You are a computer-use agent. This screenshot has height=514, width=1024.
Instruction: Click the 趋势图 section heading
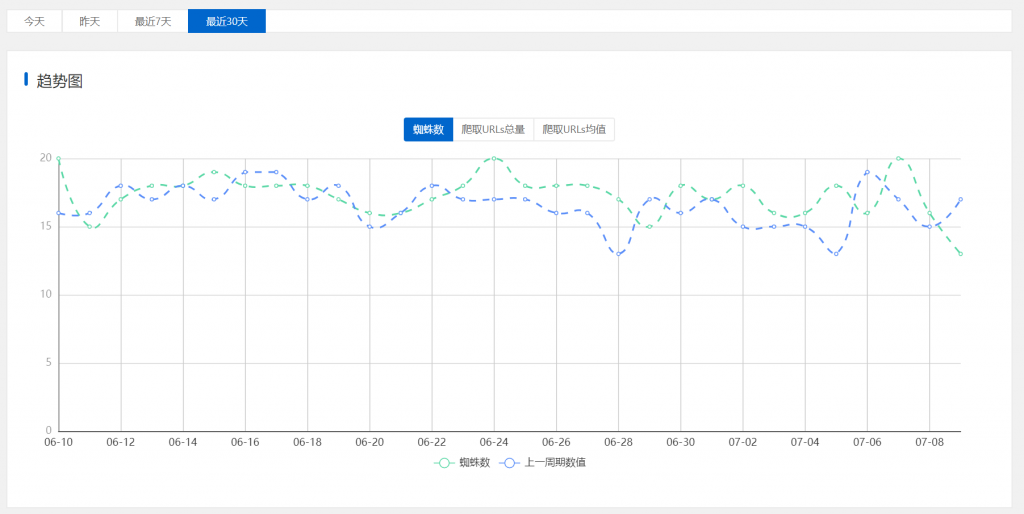[x=59, y=82]
